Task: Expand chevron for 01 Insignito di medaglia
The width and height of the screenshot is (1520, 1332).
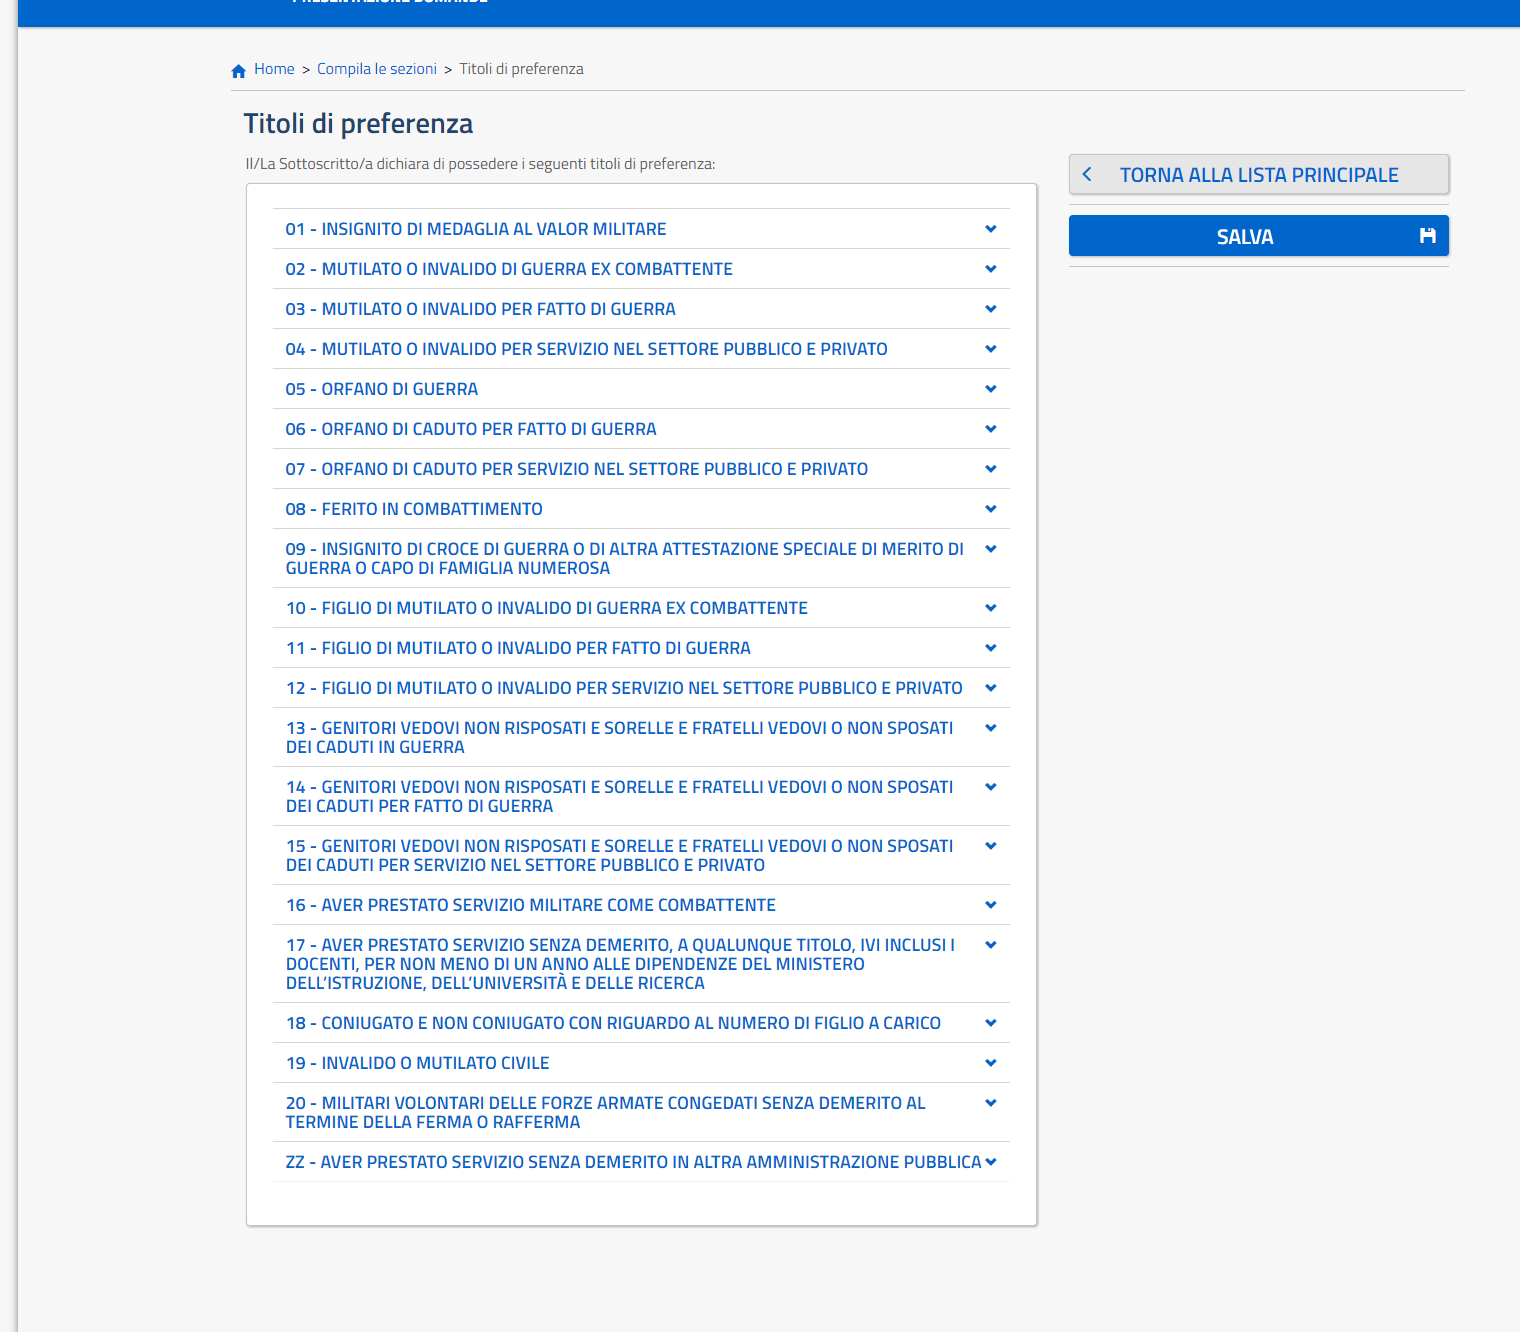Action: tap(991, 229)
